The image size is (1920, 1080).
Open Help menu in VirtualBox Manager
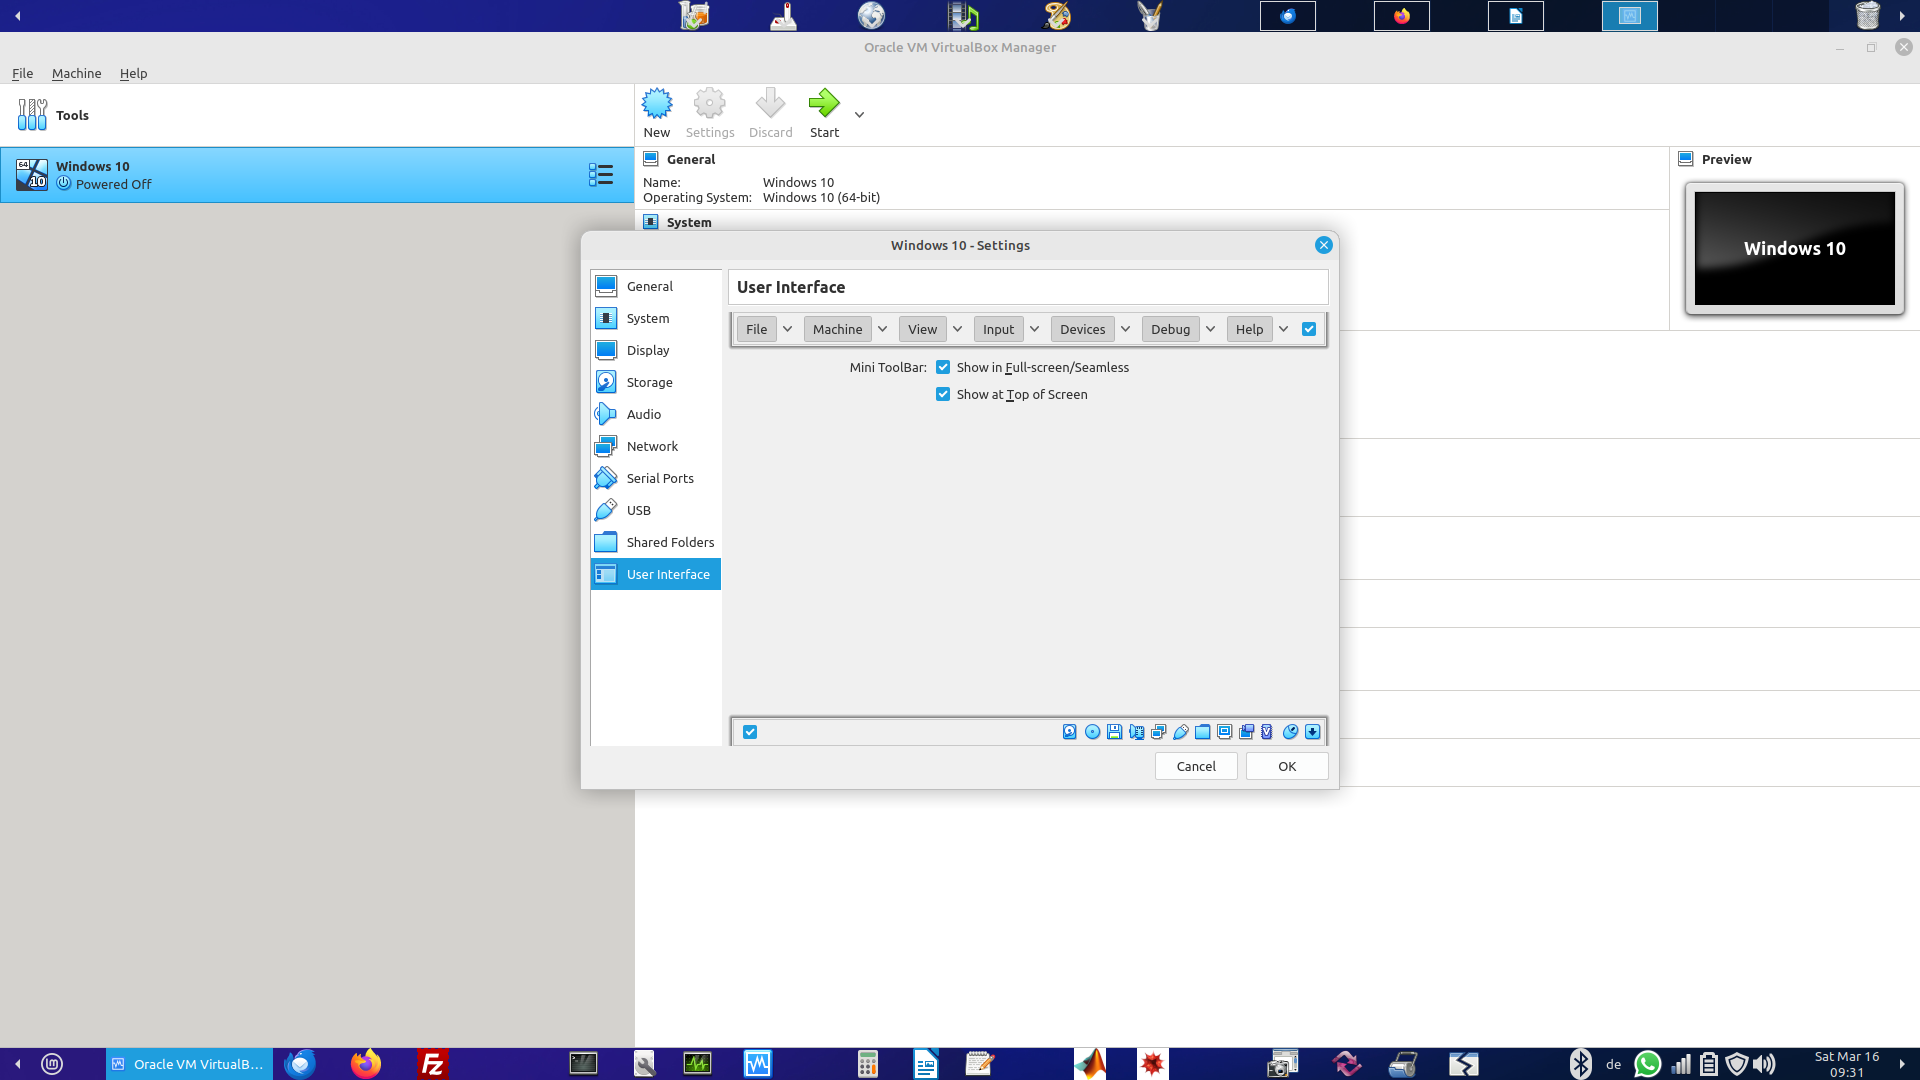click(x=133, y=73)
